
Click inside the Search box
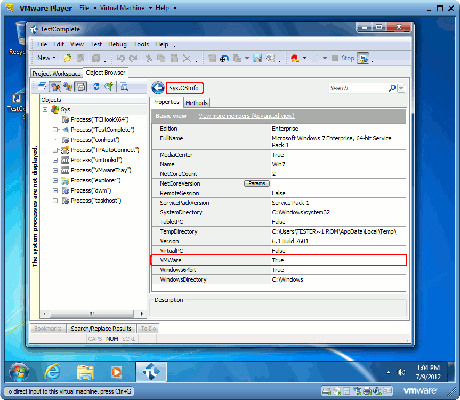pyautogui.click(x=358, y=88)
